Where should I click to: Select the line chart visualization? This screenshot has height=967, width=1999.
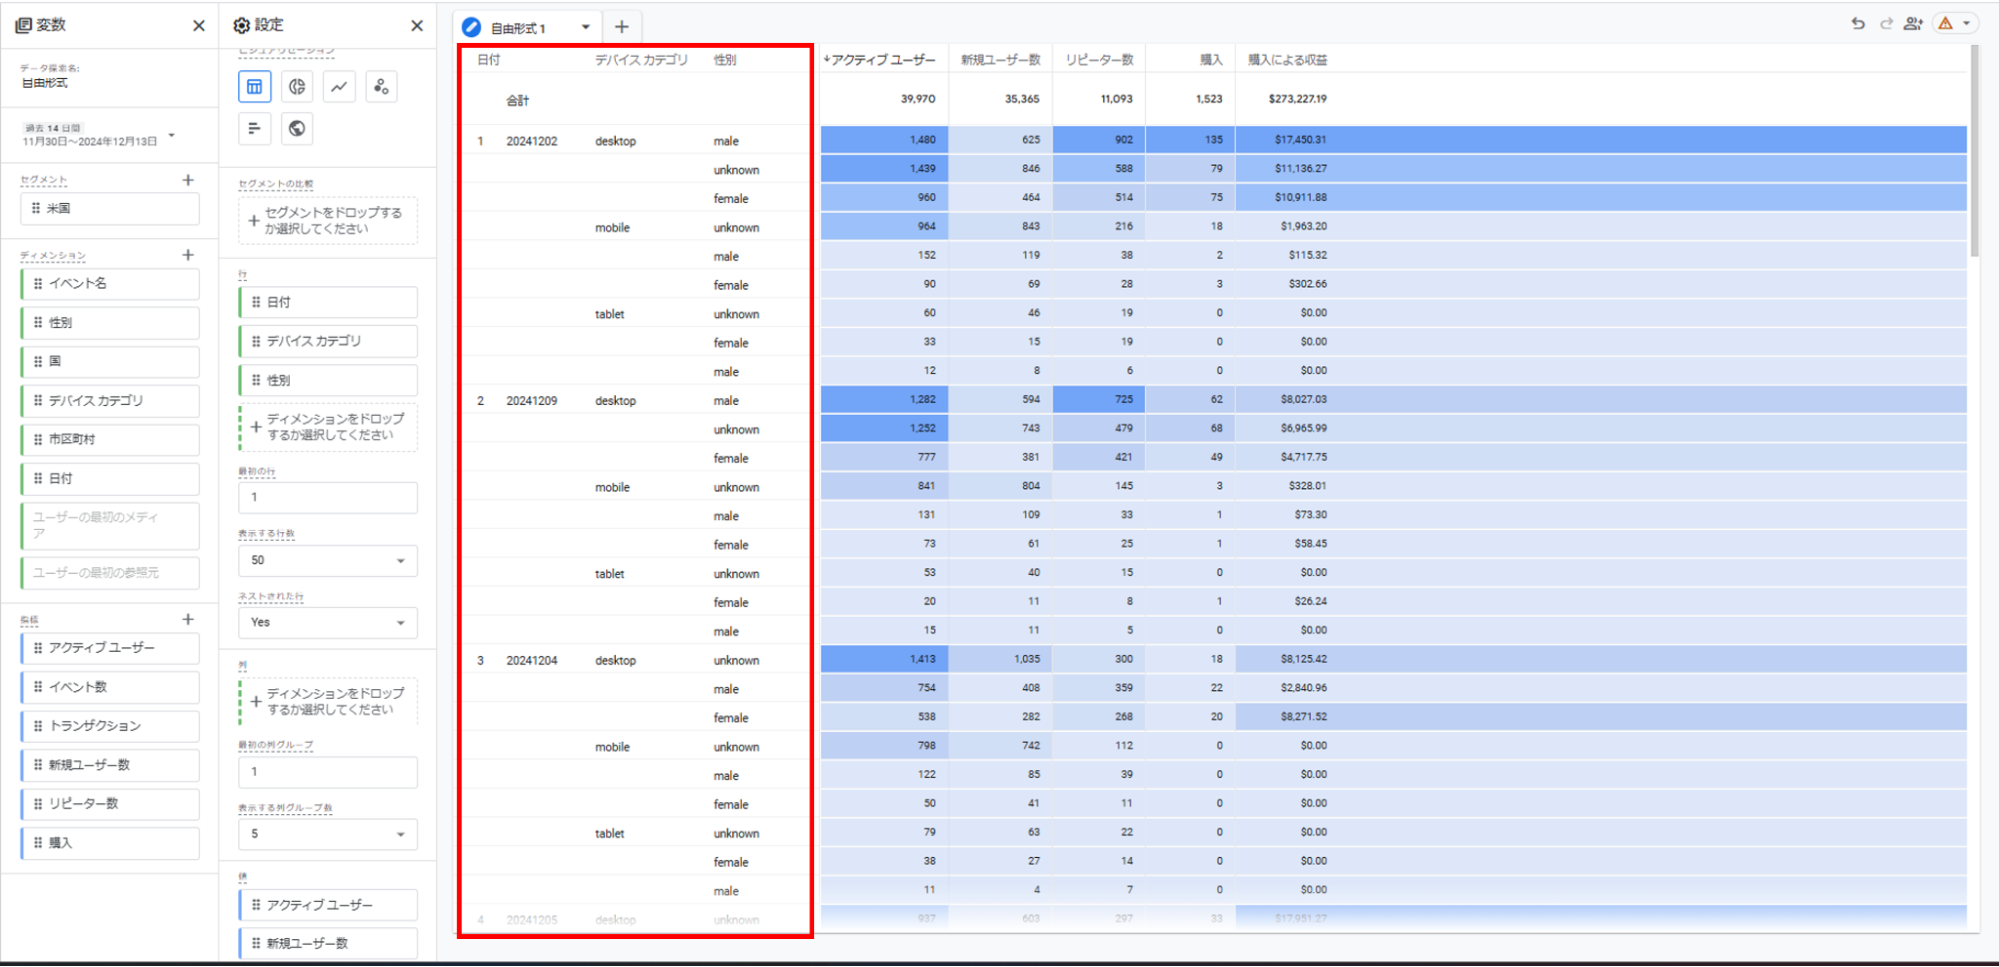pos(339,87)
